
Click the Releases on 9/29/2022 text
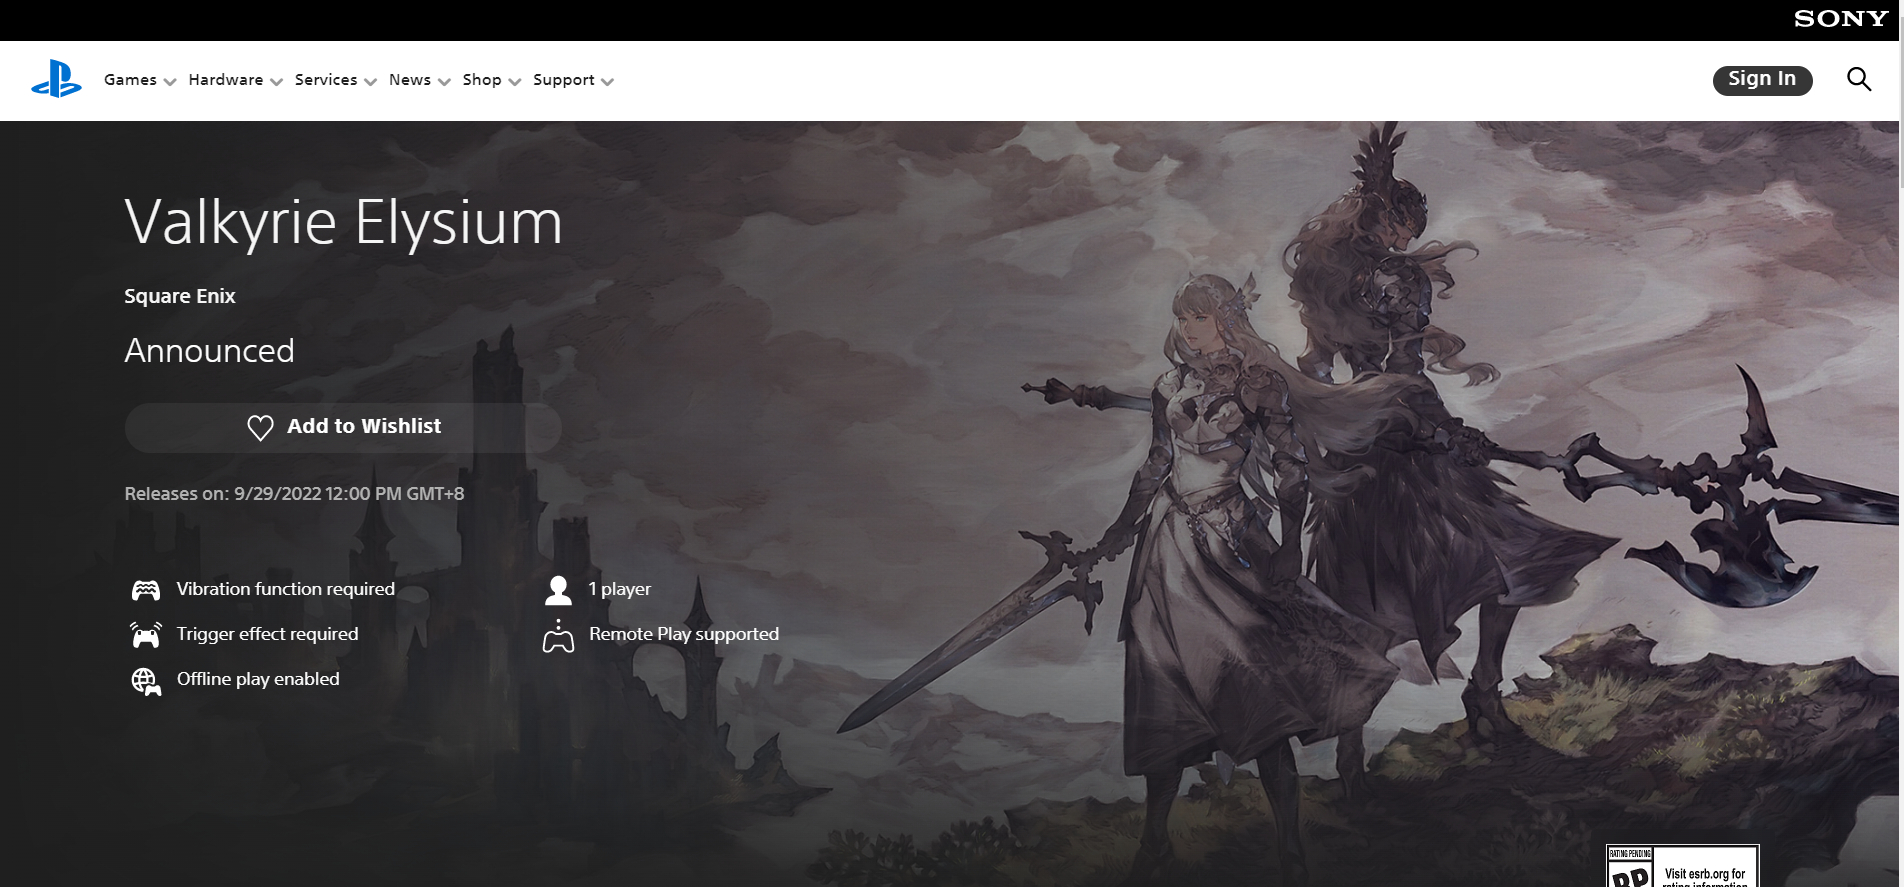coord(294,494)
